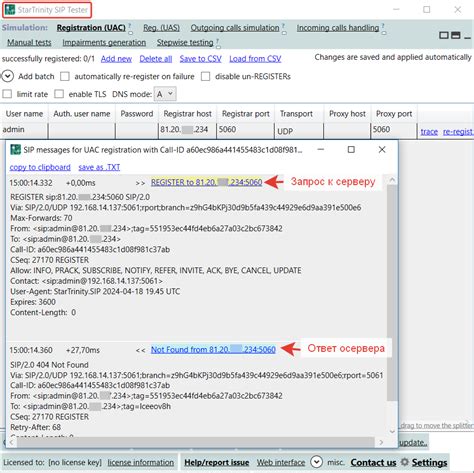
Task: Click the help question mark beside Registration (UAC)
Action: [x=130, y=26]
